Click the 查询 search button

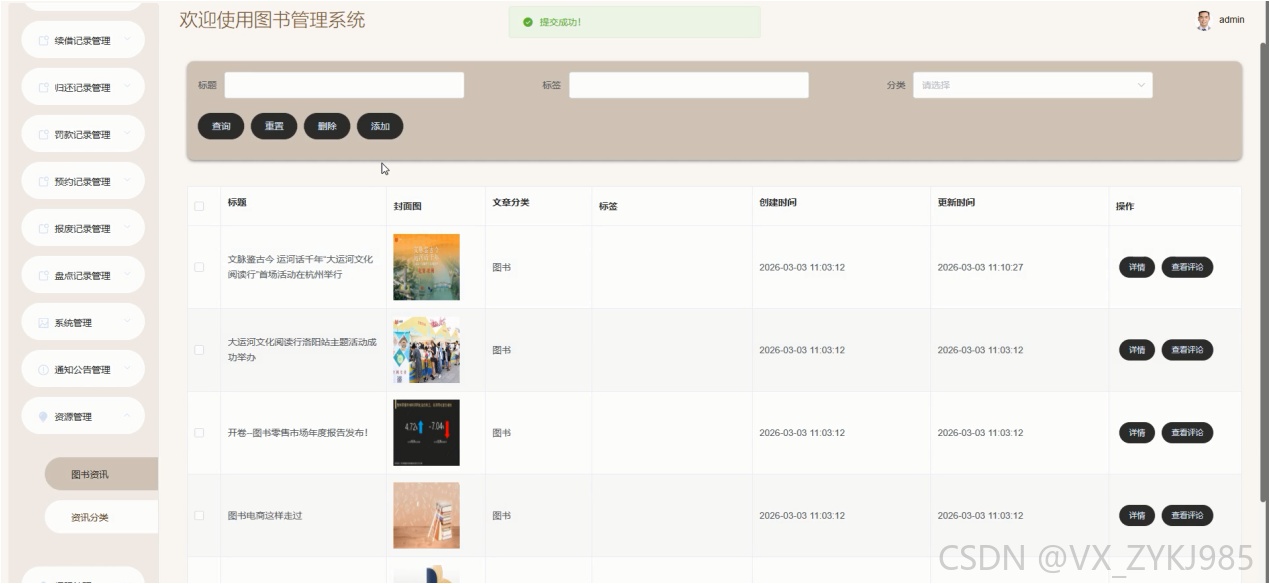[221, 126]
